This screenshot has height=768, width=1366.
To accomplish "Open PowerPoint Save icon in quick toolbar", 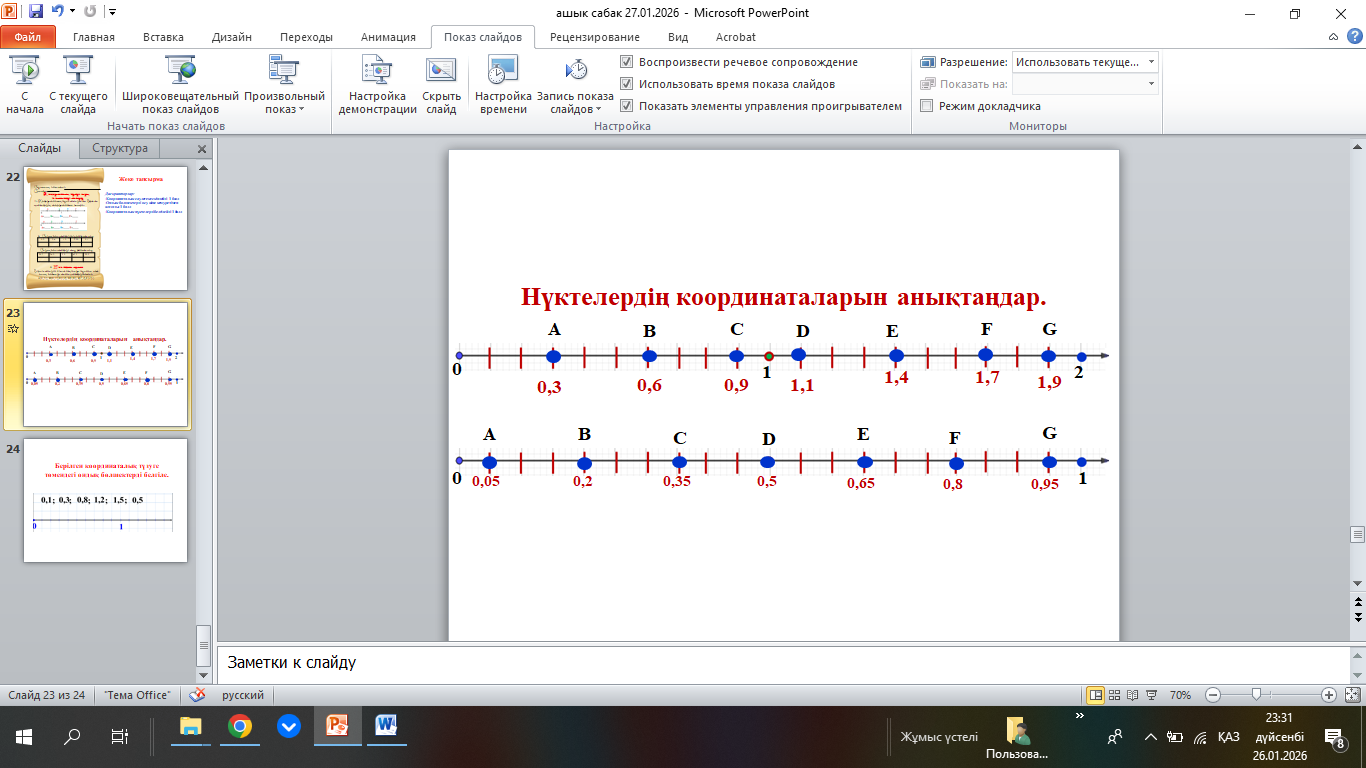I will pyautogui.click(x=36, y=13).
